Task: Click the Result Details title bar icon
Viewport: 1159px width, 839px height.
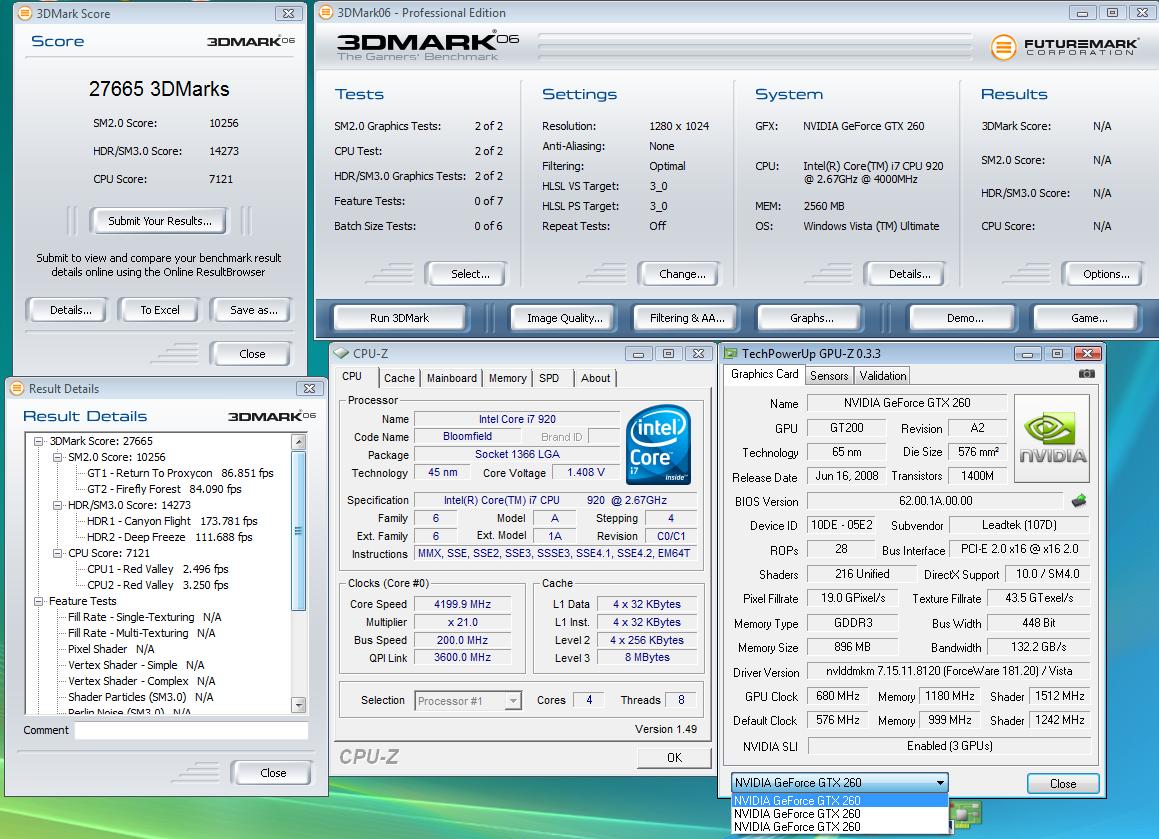Action: point(17,388)
